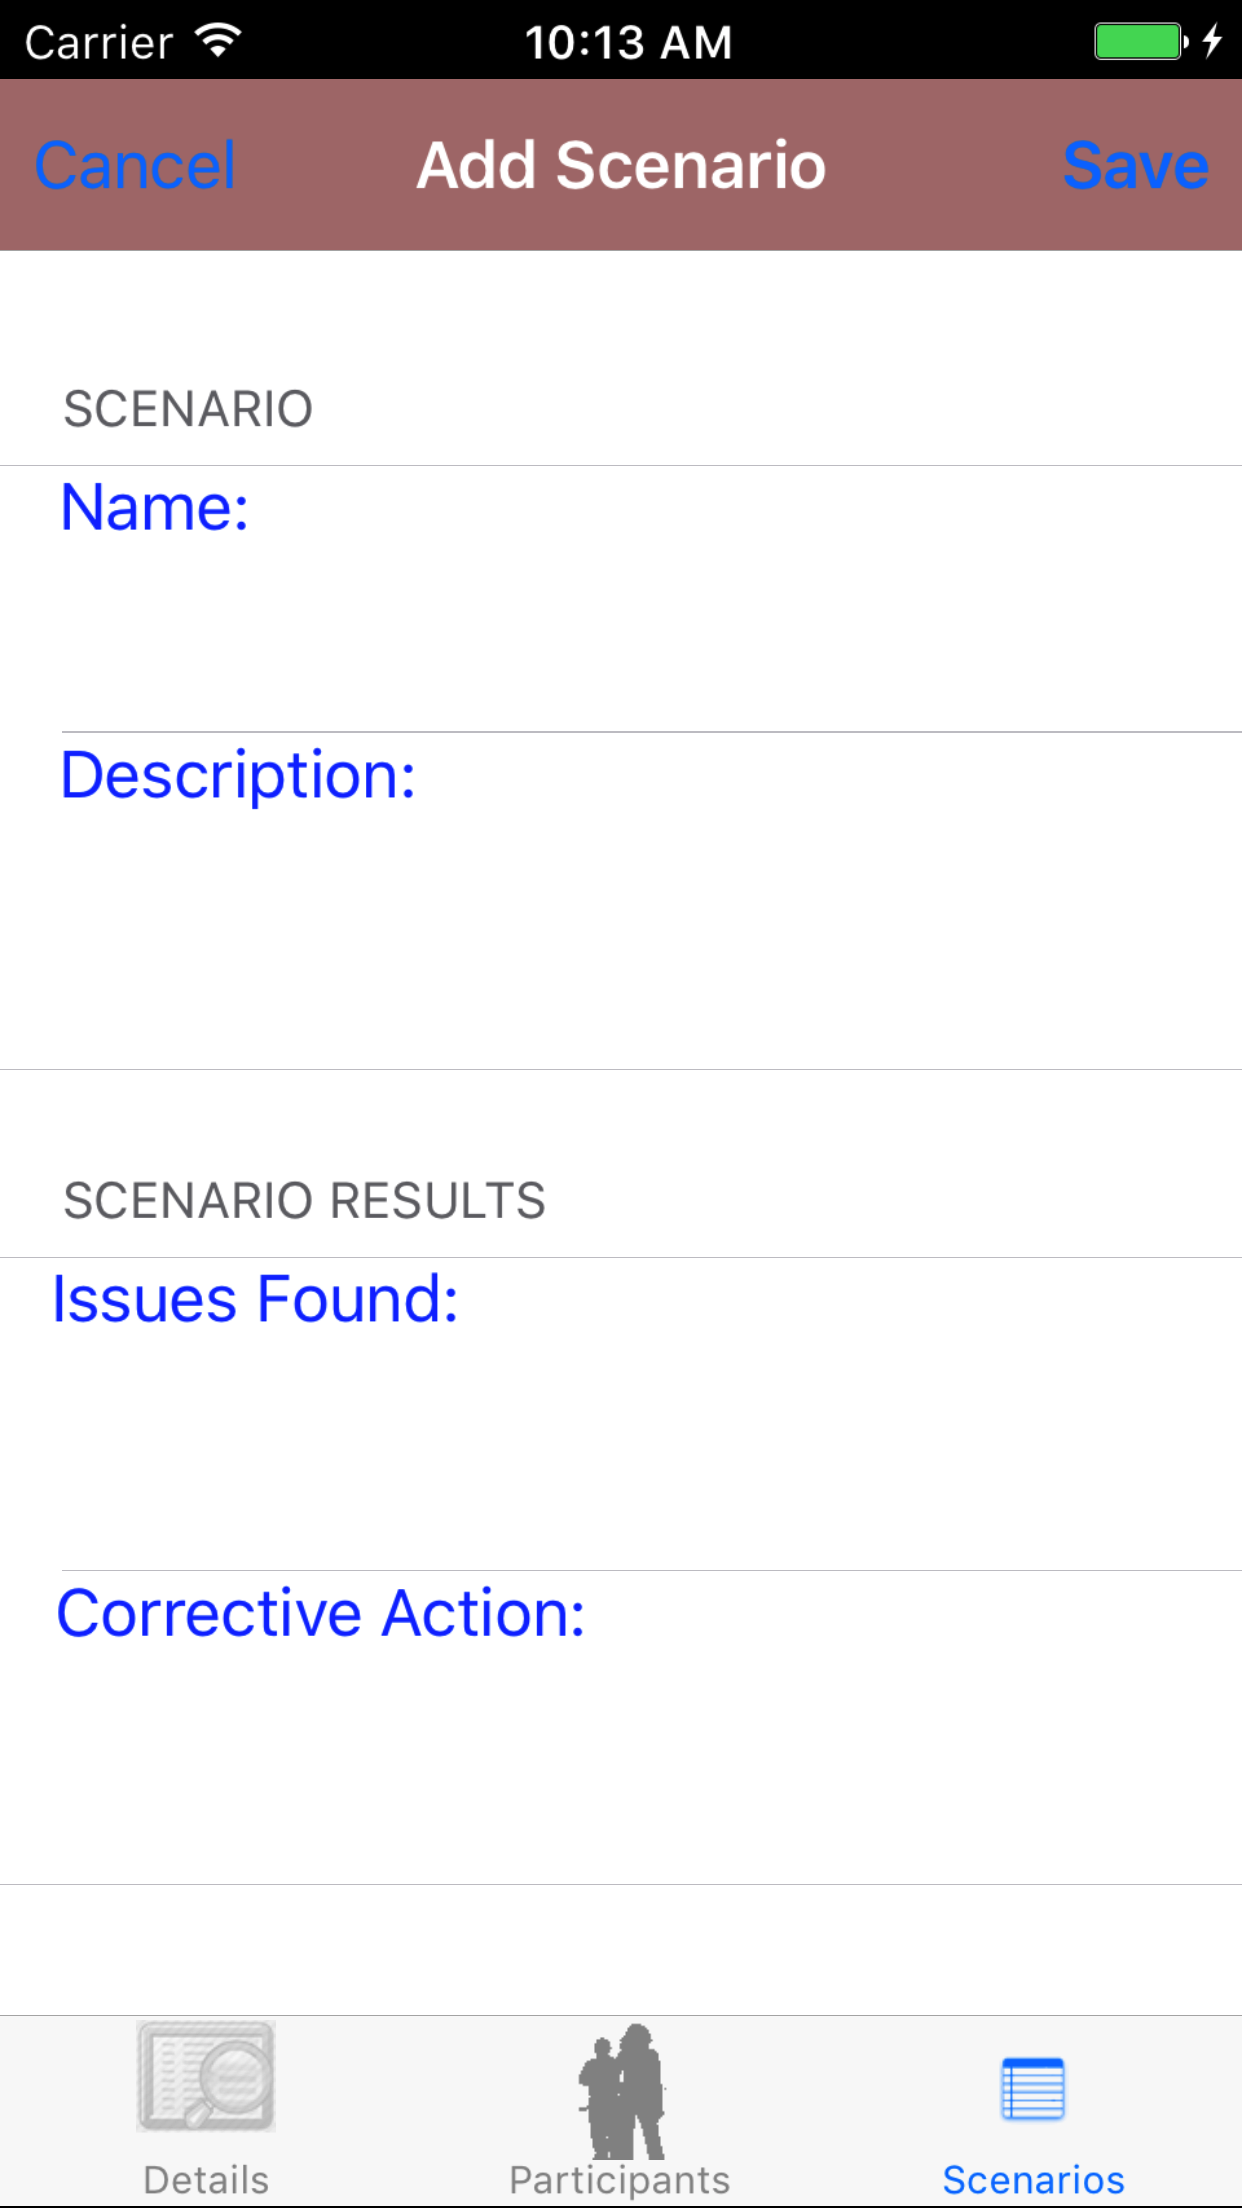Tap the SCENARIO section header
This screenshot has width=1242, height=2208.
pyautogui.click(x=188, y=409)
